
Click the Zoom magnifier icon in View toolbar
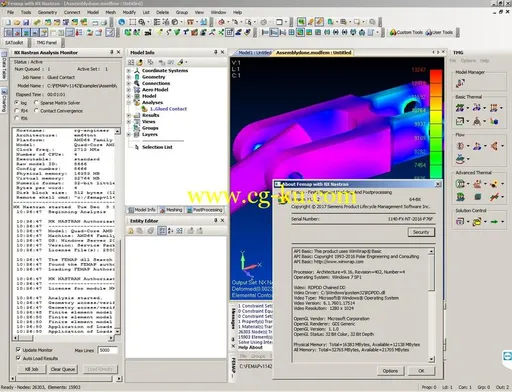pos(142,22)
